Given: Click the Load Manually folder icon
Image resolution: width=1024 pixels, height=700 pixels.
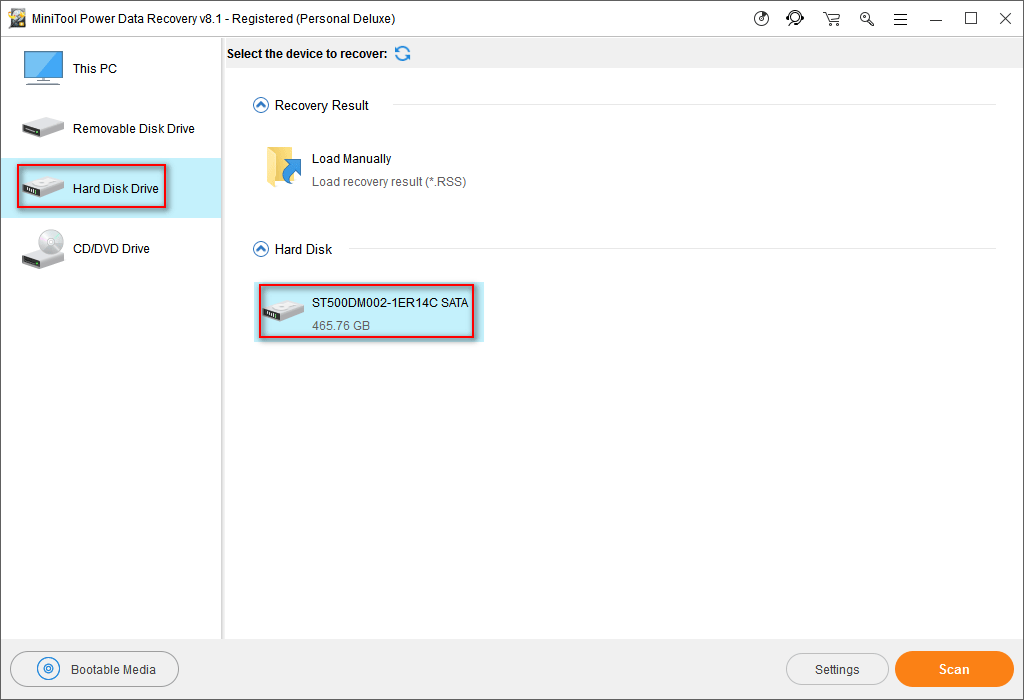Looking at the screenshot, I should [x=284, y=167].
